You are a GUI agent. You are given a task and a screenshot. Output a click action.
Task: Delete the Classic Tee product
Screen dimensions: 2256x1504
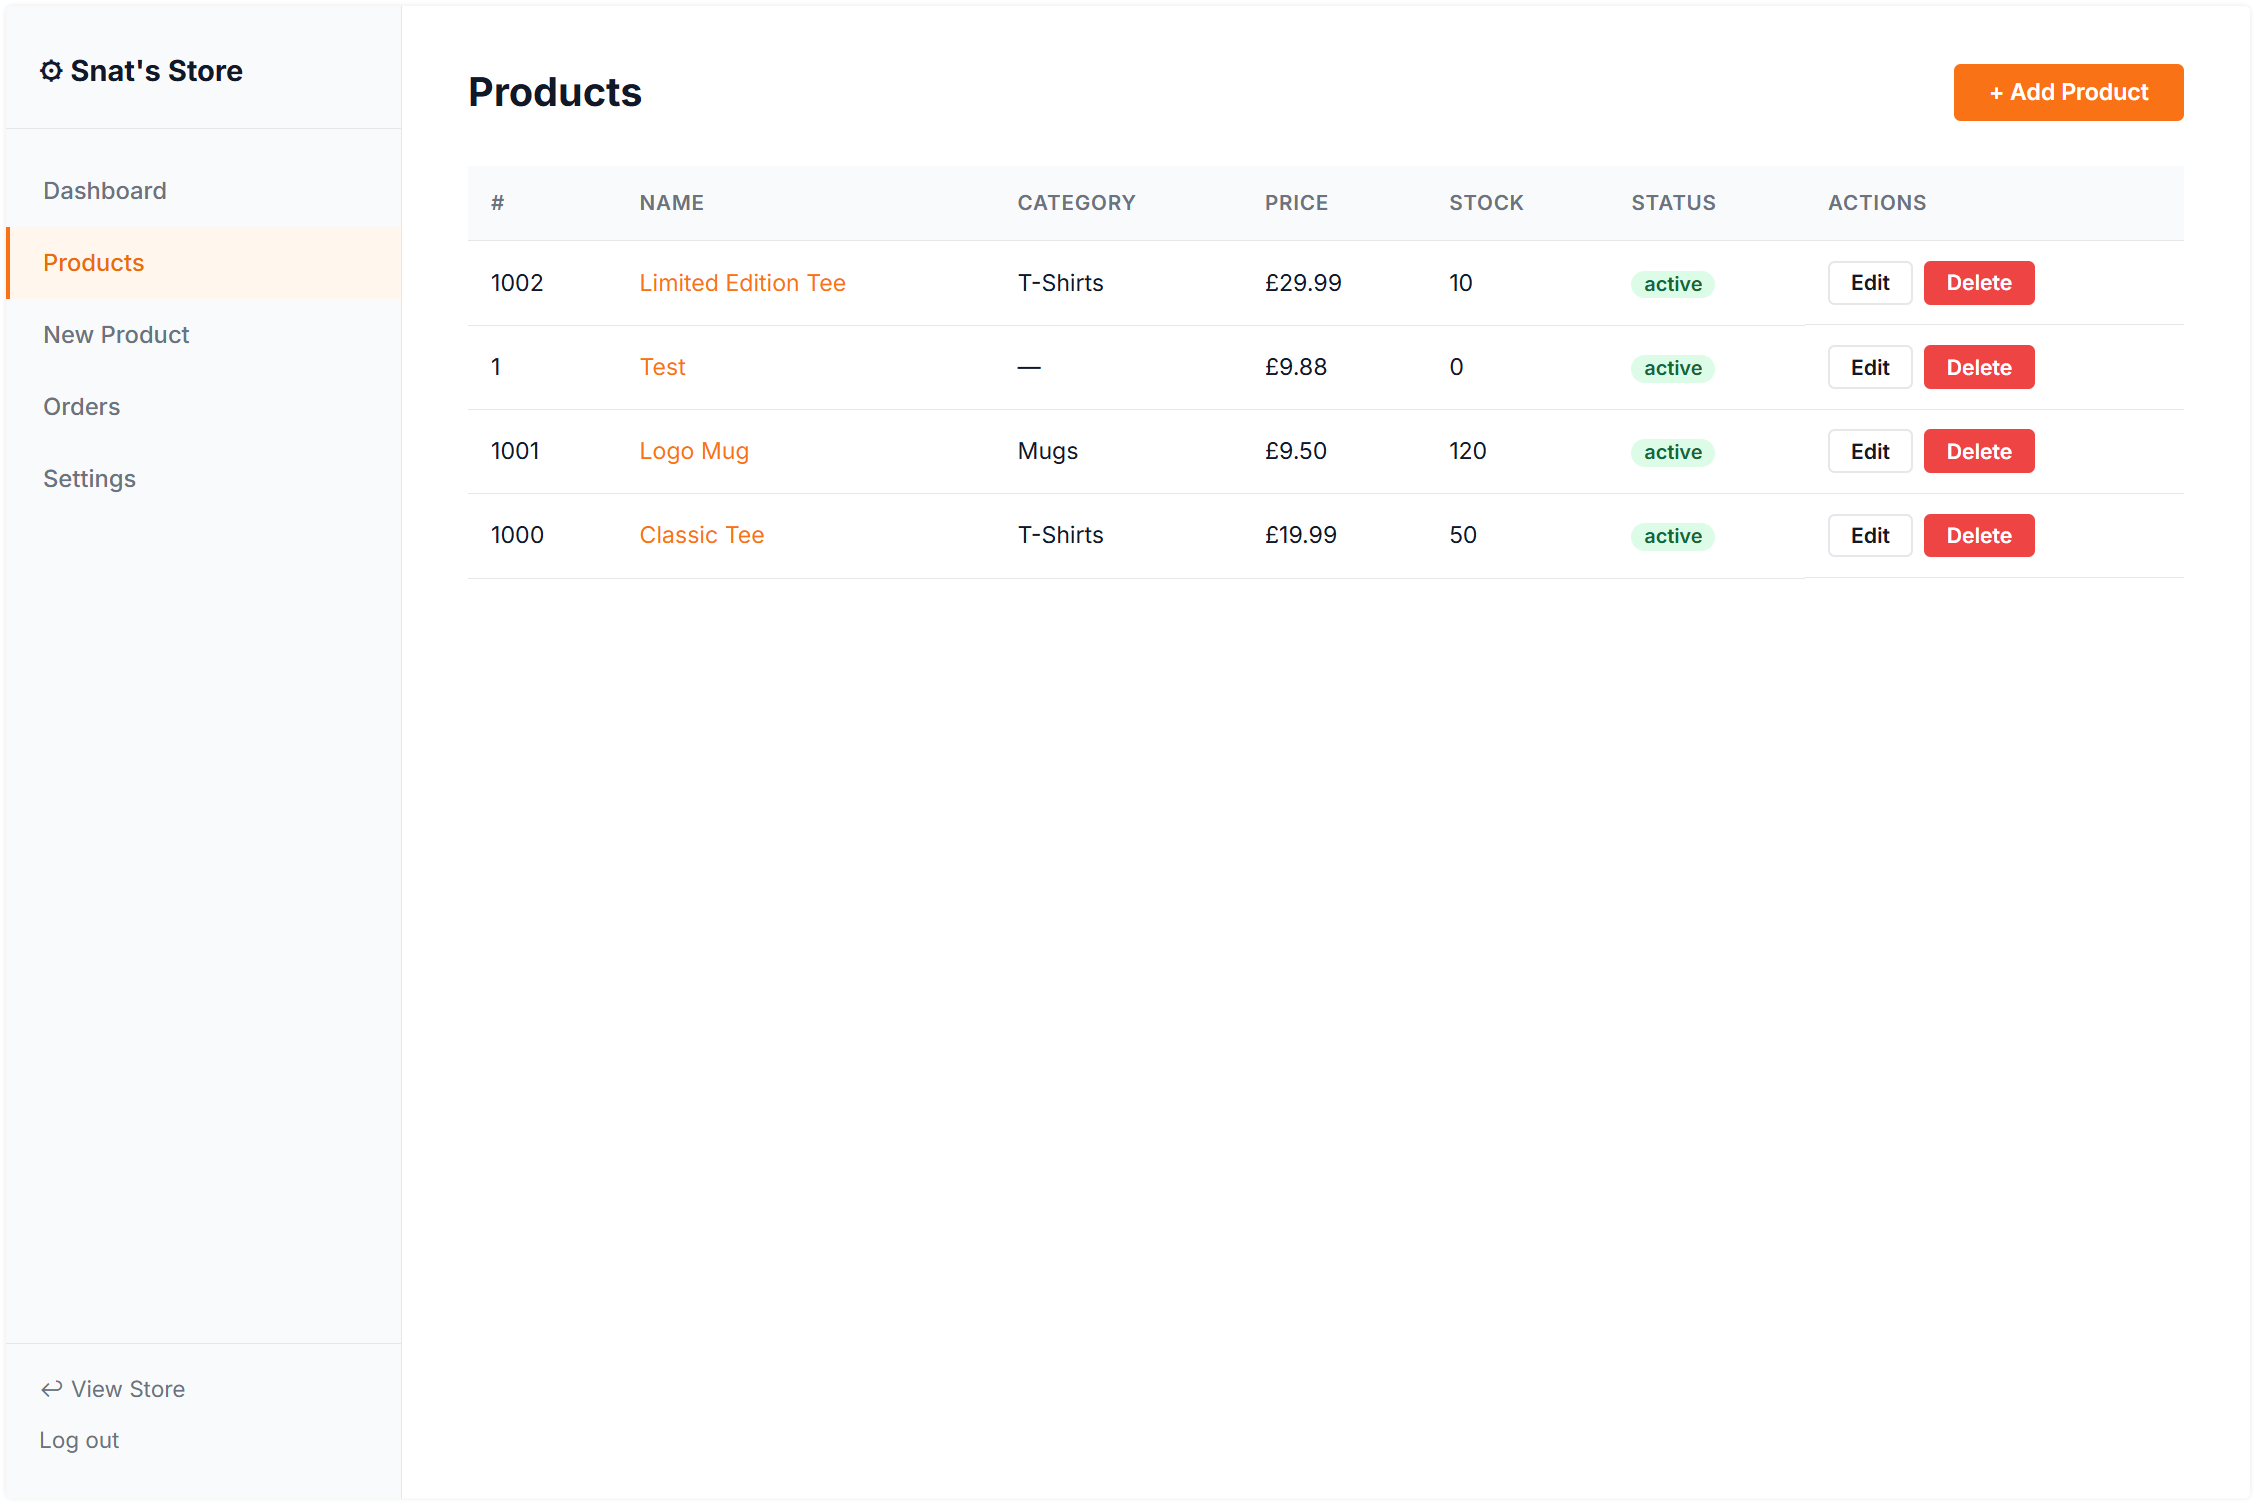pos(1978,535)
